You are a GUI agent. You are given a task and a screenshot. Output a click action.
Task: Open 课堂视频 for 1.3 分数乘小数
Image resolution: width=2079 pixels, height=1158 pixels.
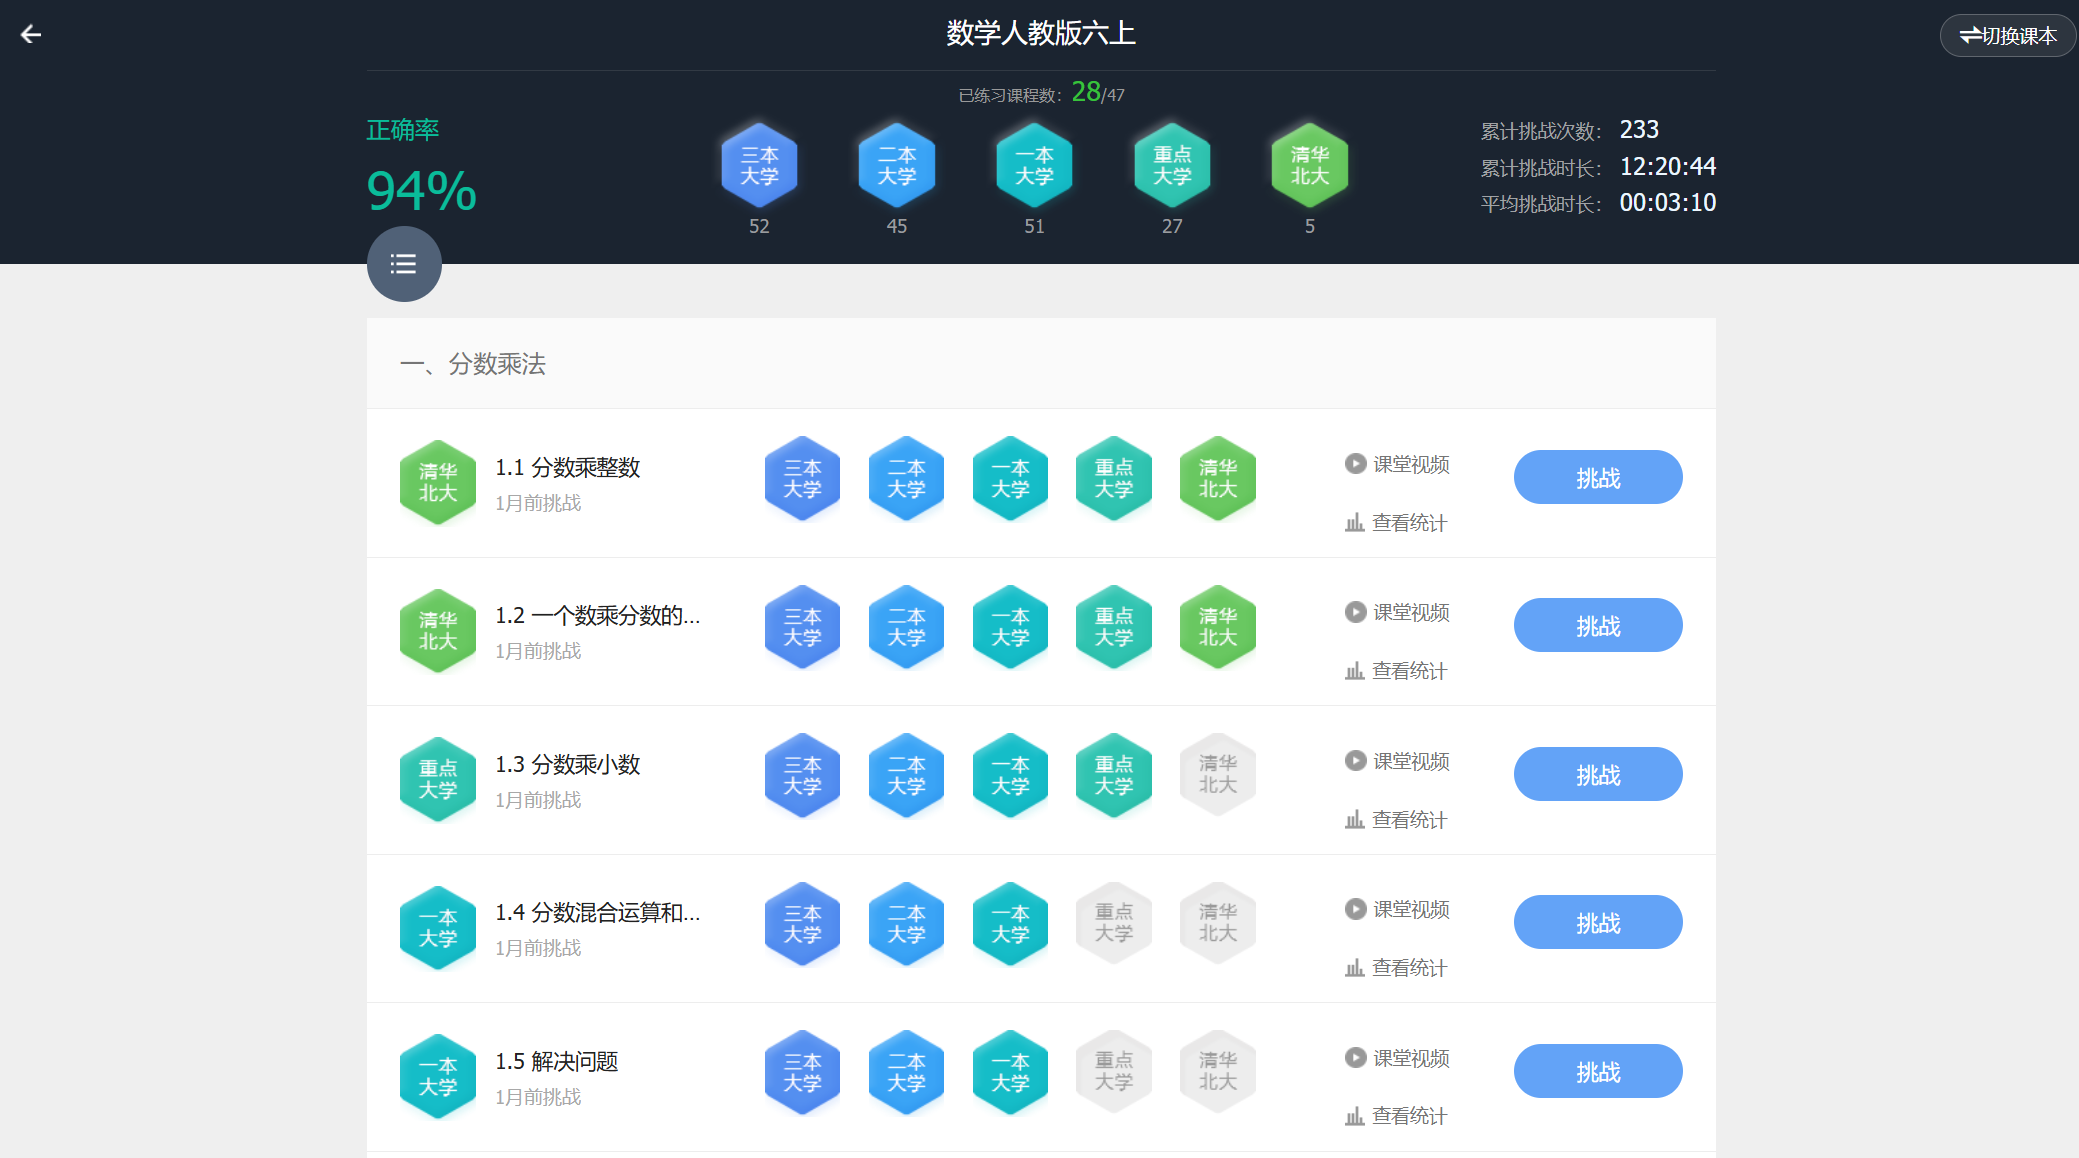[1397, 761]
